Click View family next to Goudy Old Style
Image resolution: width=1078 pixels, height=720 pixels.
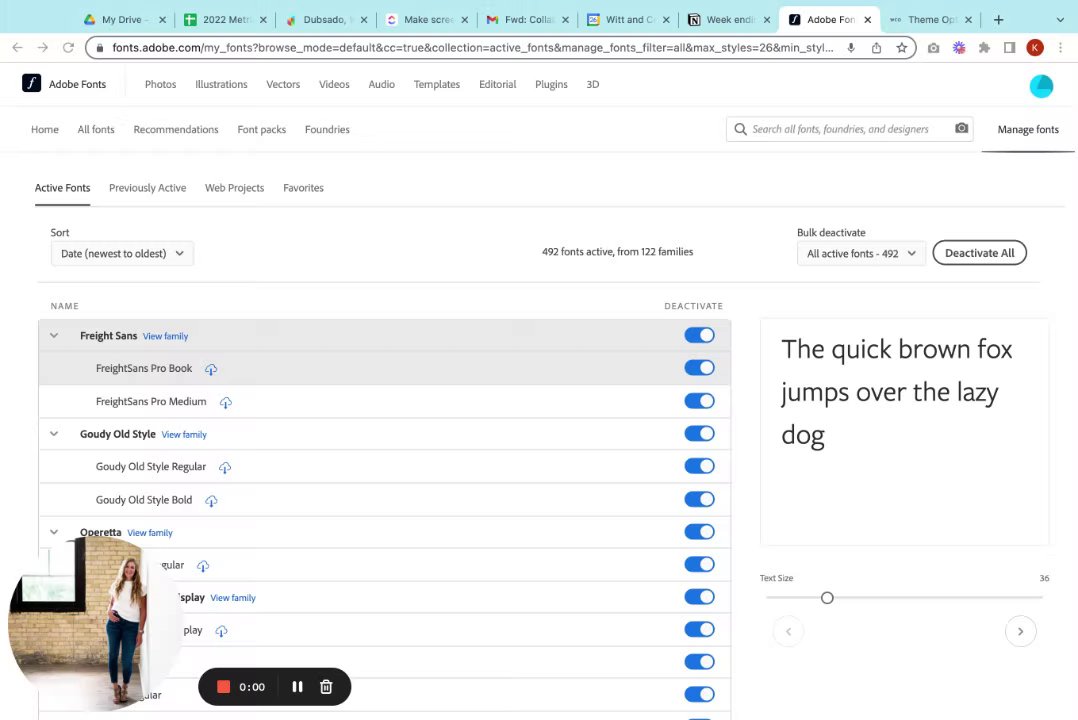click(184, 435)
